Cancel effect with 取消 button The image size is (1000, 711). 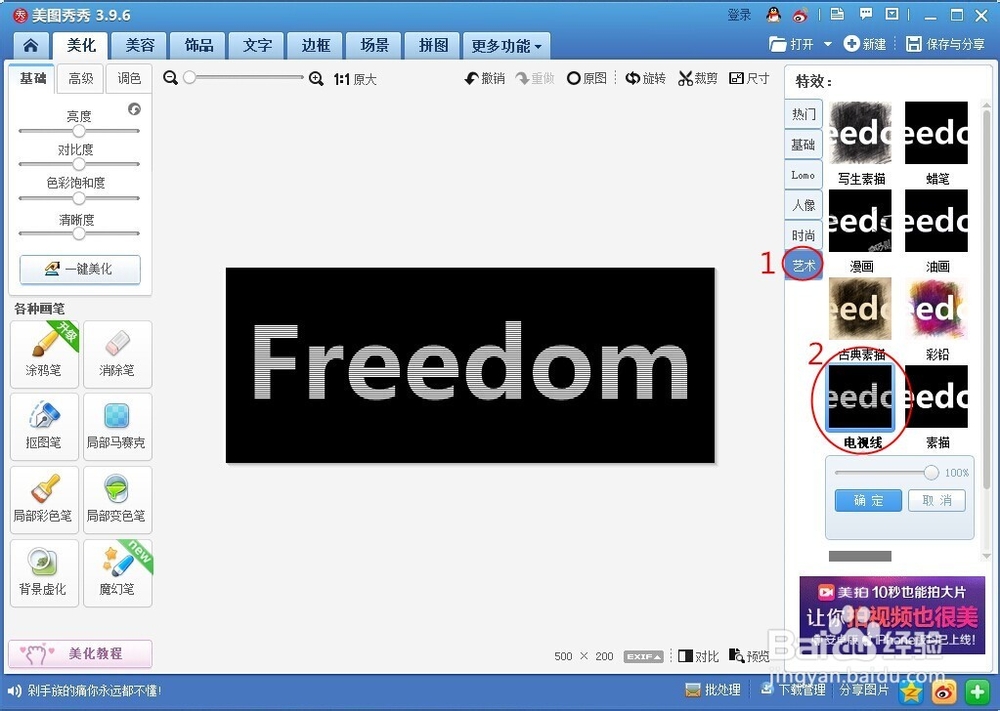click(x=937, y=501)
